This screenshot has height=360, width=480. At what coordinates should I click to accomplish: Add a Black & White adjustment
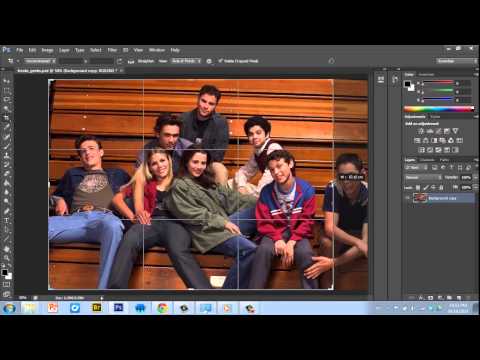[434, 140]
